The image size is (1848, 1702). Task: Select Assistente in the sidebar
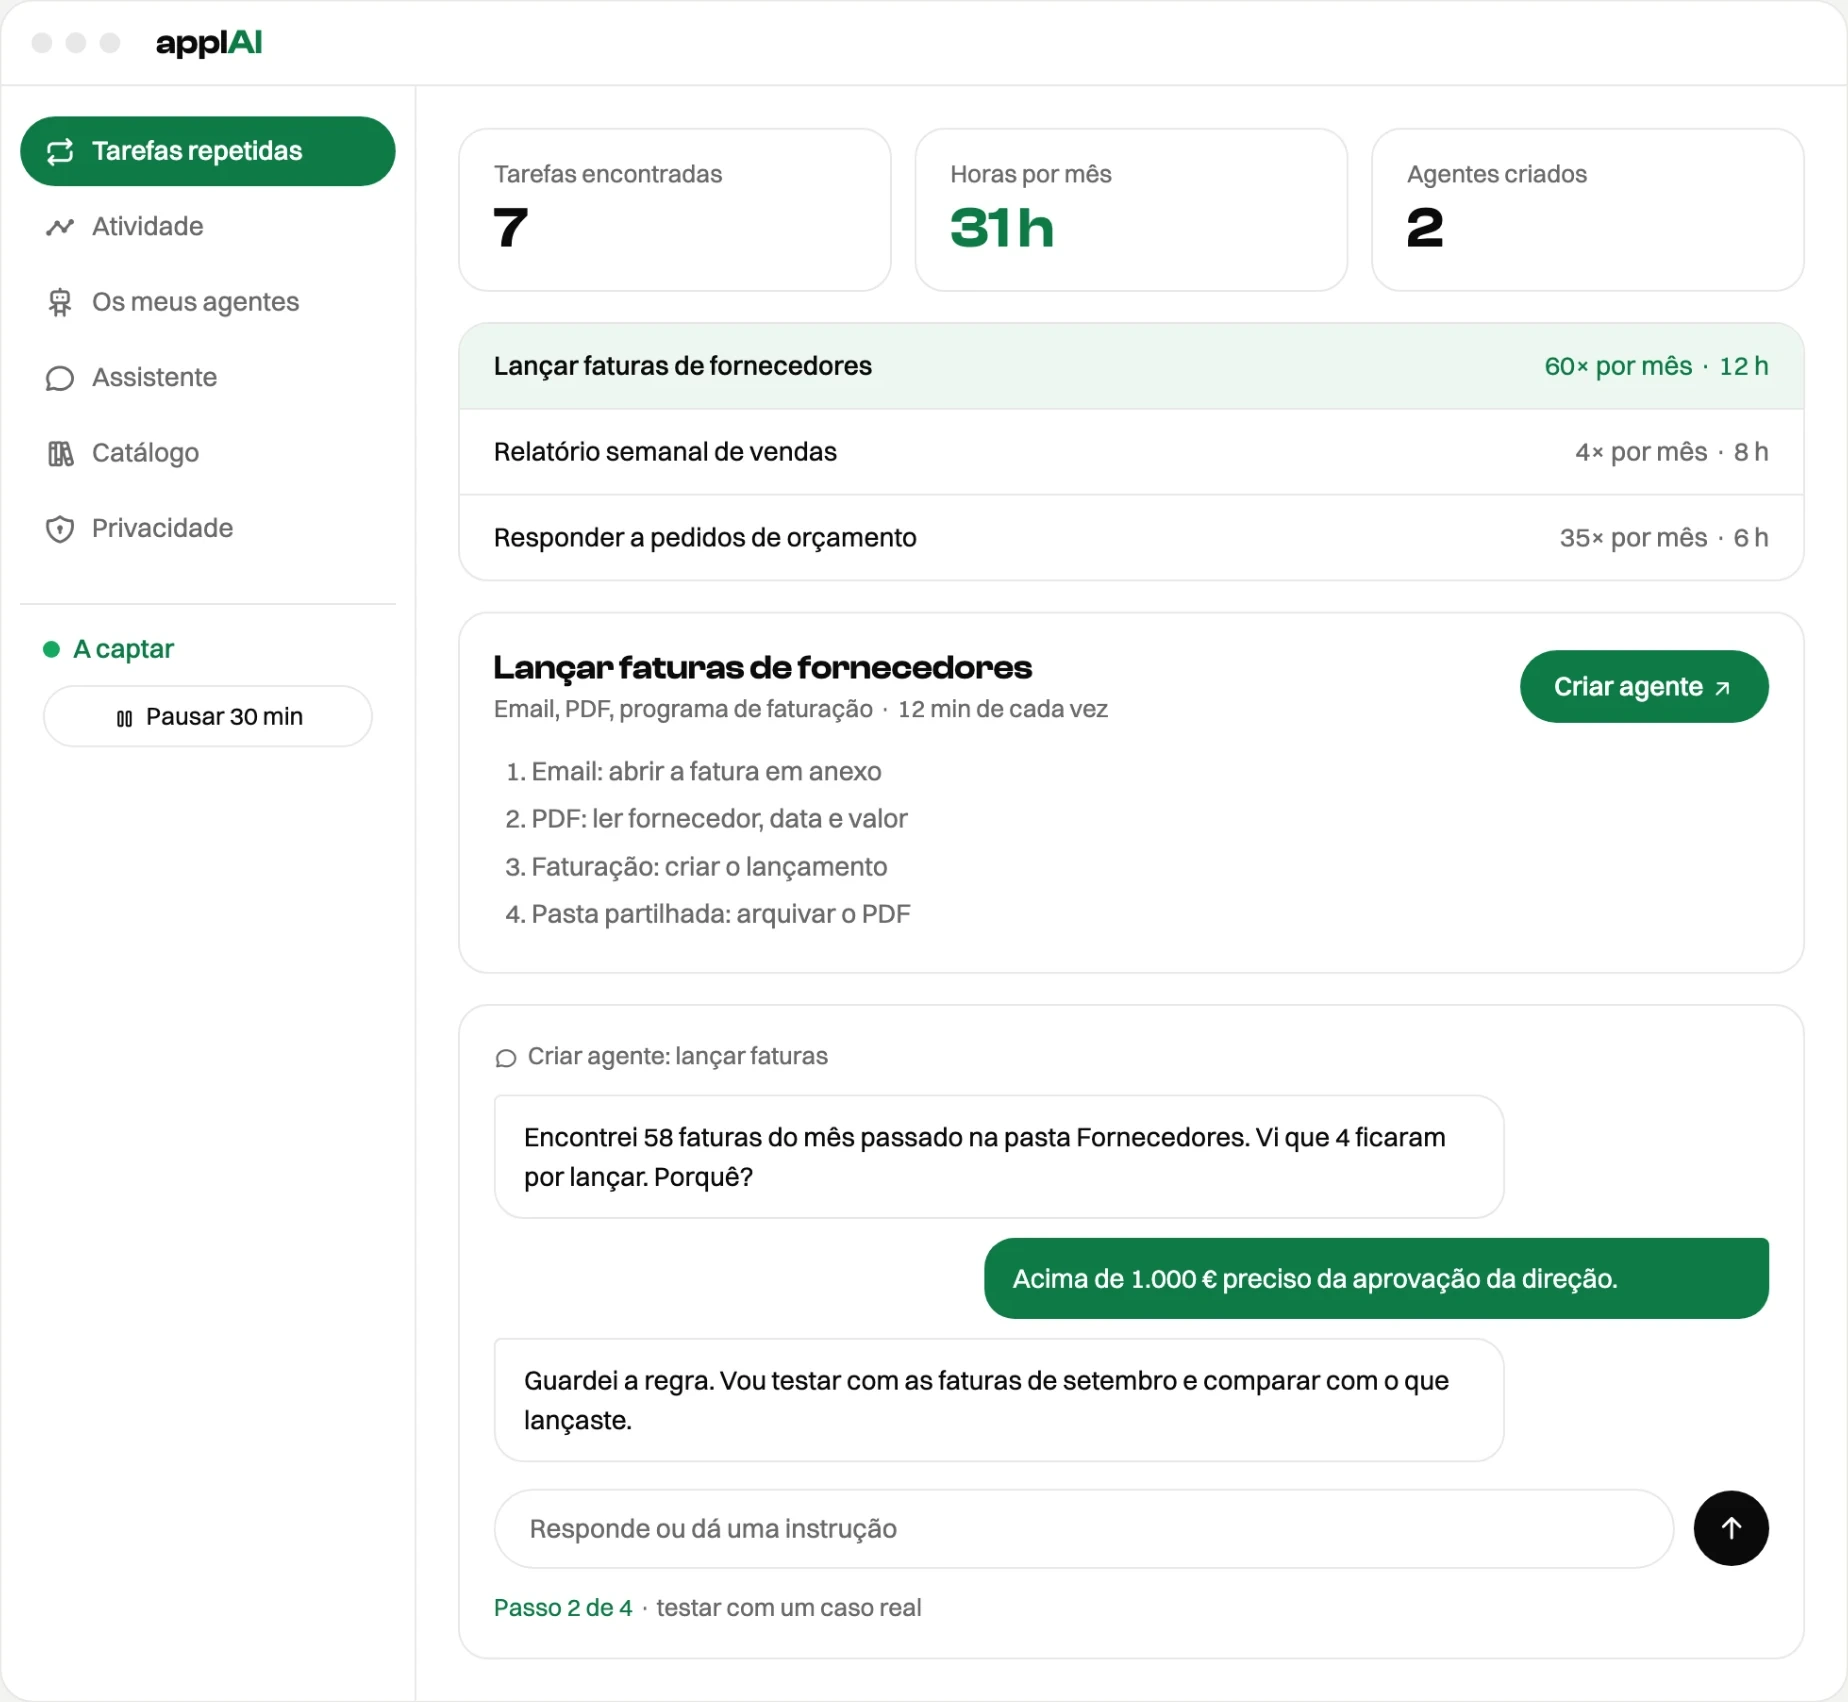pyautogui.click(x=208, y=378)
